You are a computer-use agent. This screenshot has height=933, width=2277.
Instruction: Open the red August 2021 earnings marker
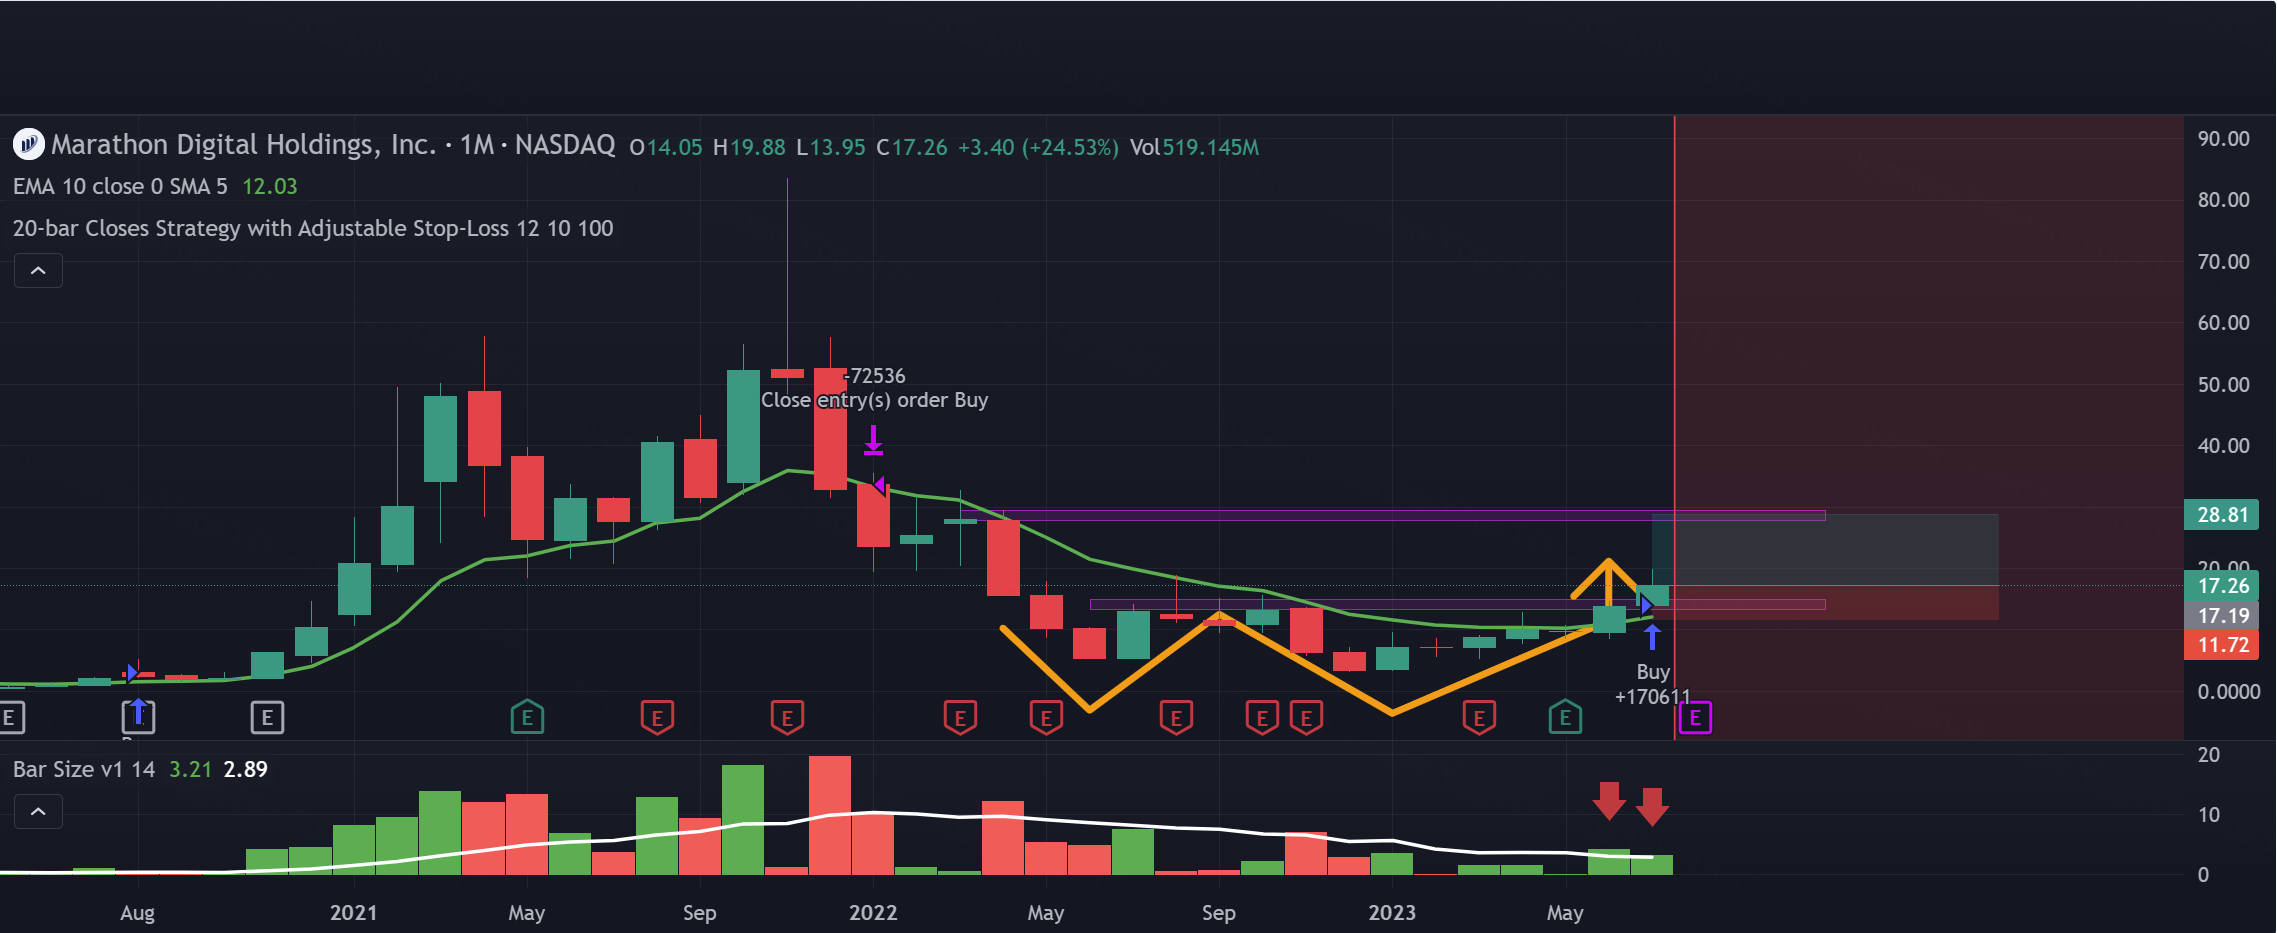click(657, 717)
